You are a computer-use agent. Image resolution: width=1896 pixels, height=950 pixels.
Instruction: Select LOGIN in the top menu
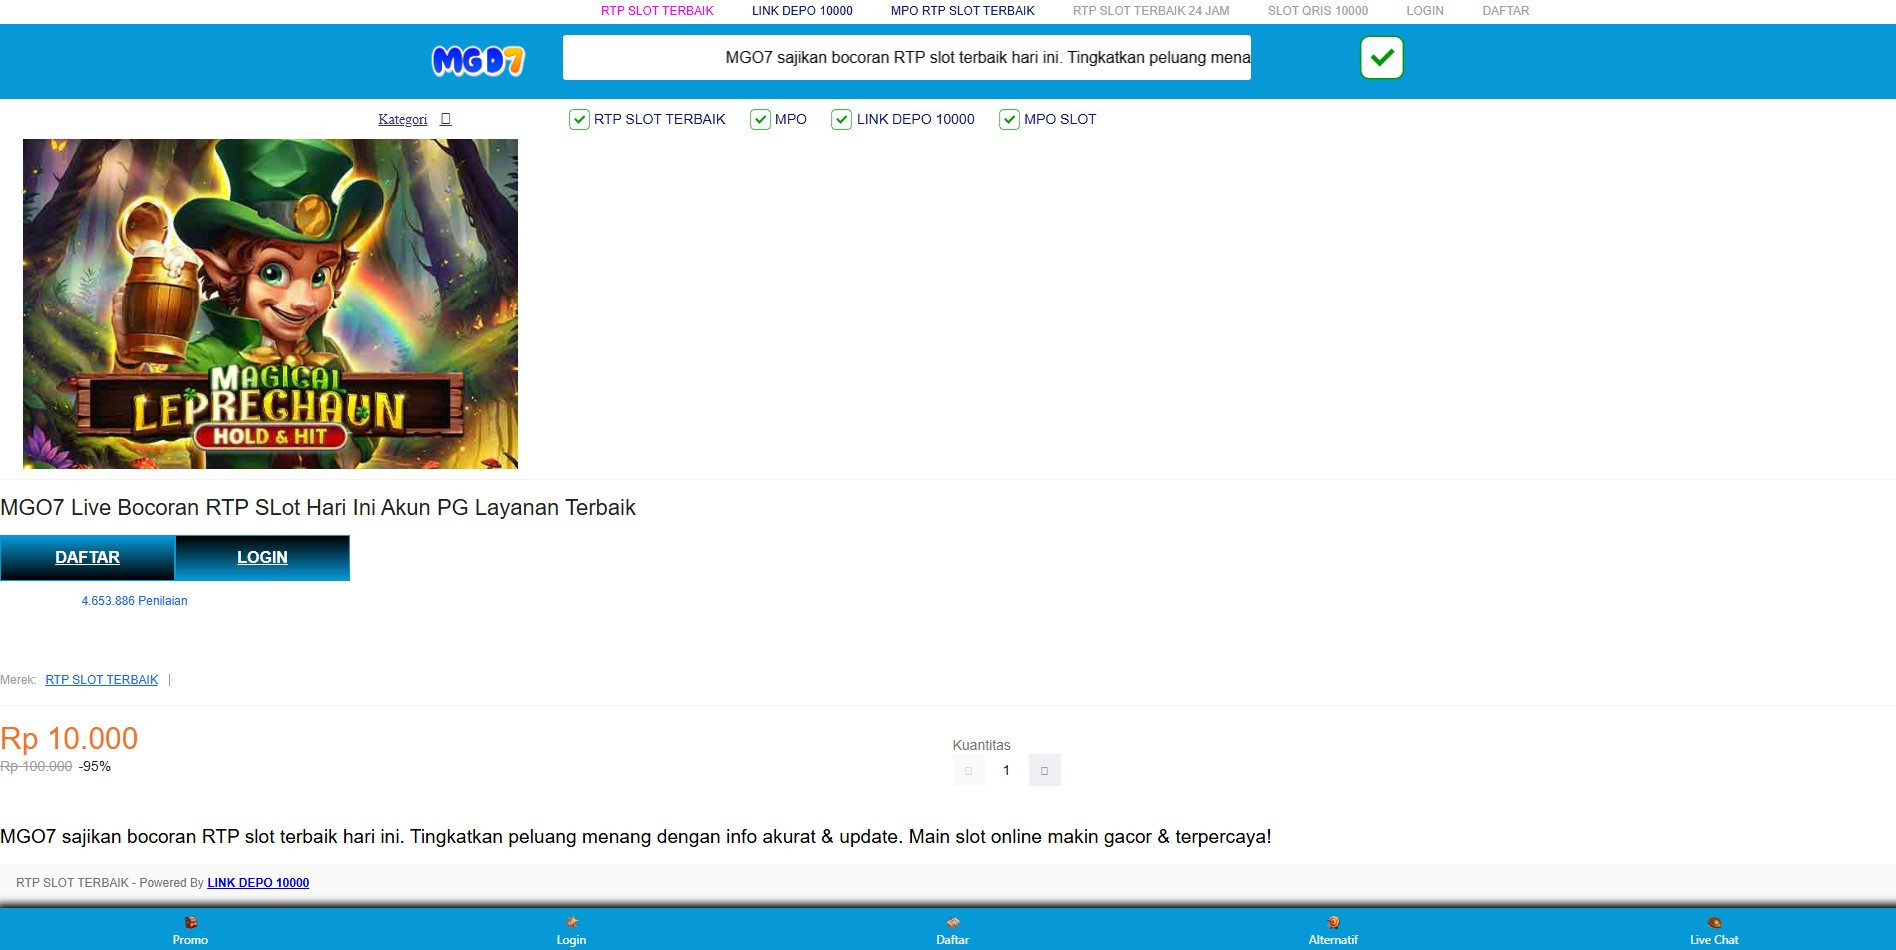[x=1424, y=11]
